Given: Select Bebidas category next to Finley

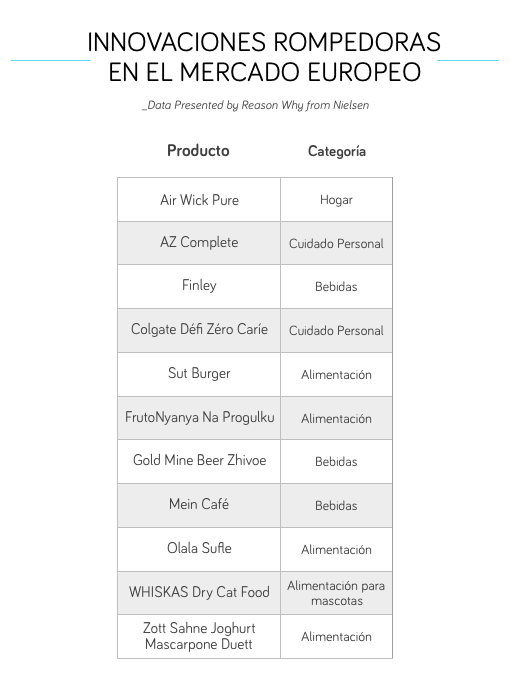Looking at the screenshot, I should click(x=337, y=287).
